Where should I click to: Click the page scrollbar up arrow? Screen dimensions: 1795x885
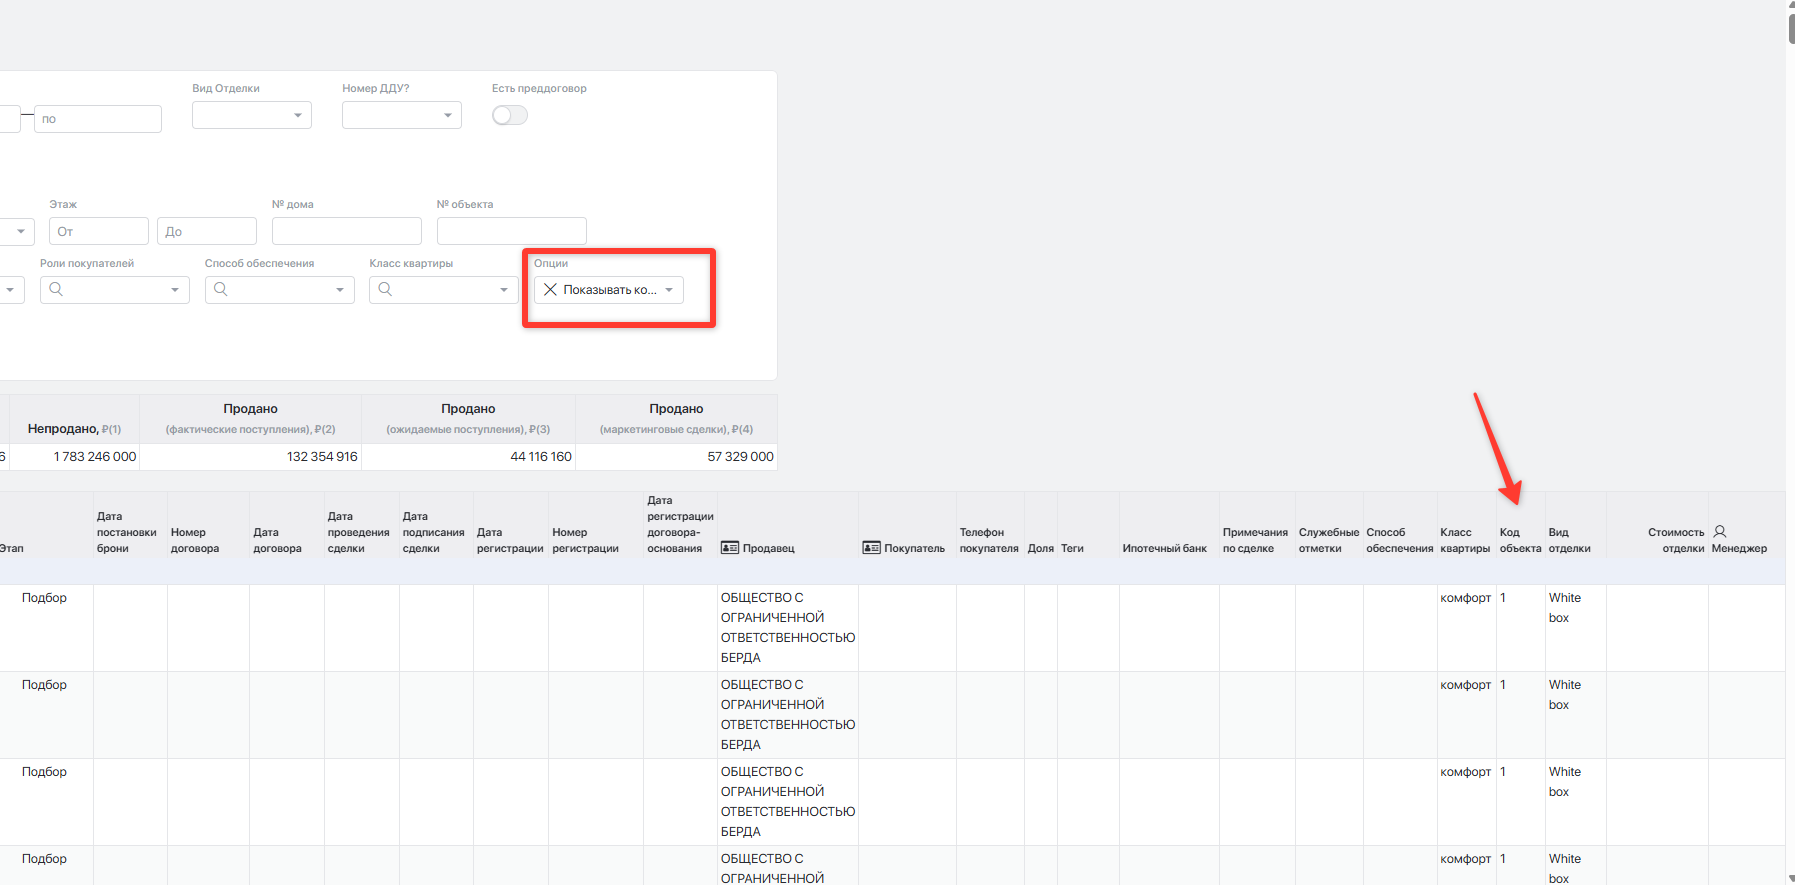point(1790,5)
